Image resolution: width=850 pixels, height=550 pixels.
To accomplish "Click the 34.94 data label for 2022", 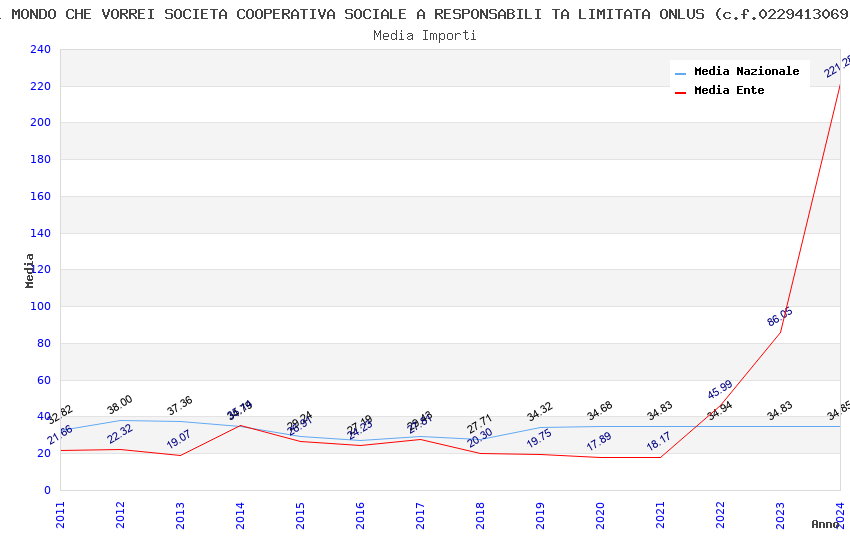I will click(720, 411).
